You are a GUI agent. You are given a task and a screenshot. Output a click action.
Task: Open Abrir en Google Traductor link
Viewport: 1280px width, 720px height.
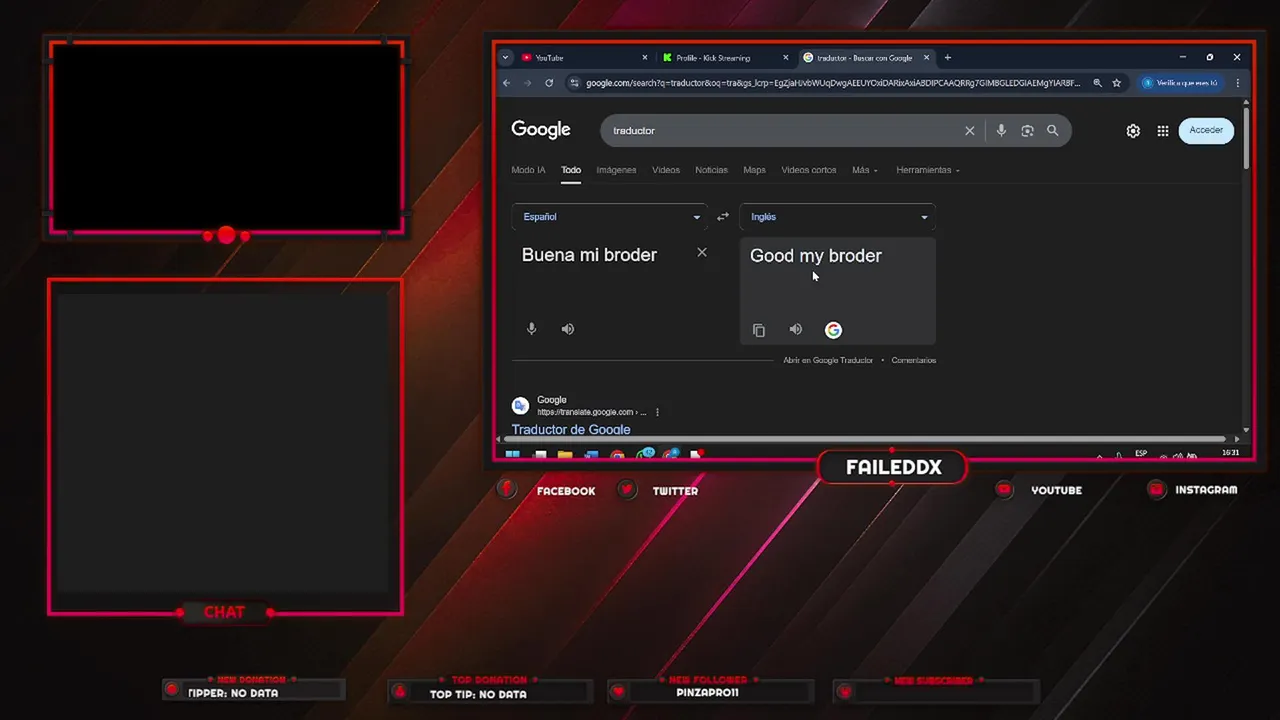click(x=828, y=360)
